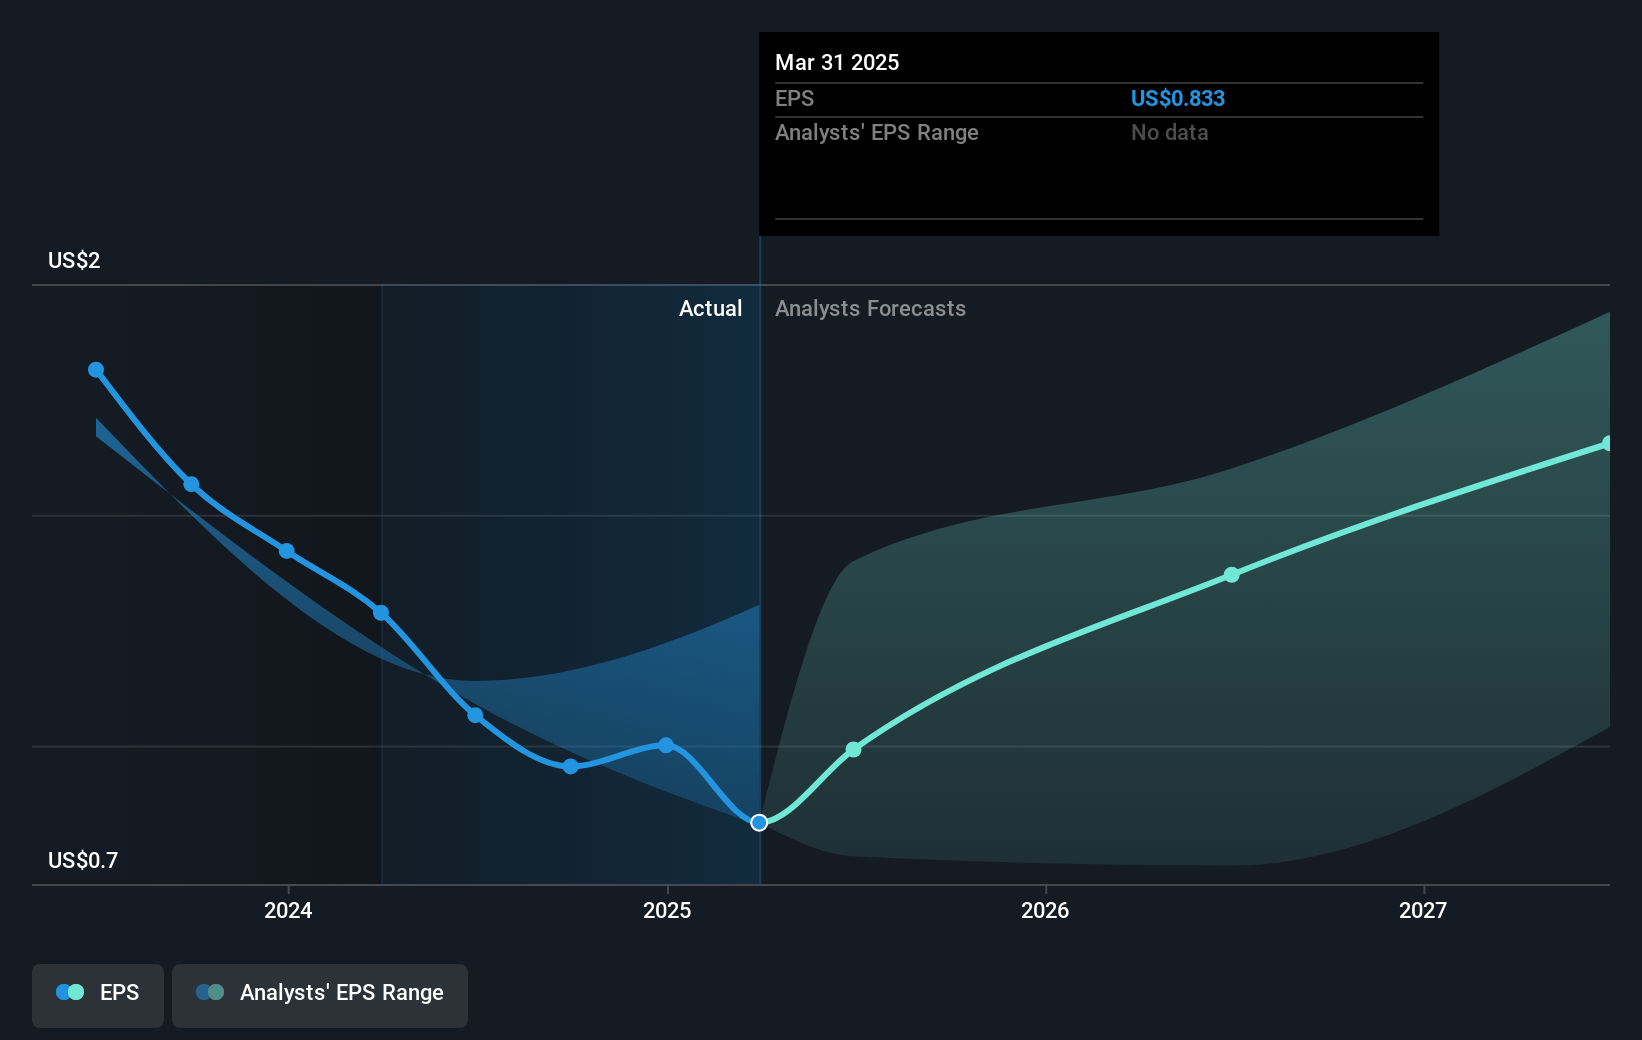
Task: Toggle the EPS legend series
Action: click(x=98, y=995)
